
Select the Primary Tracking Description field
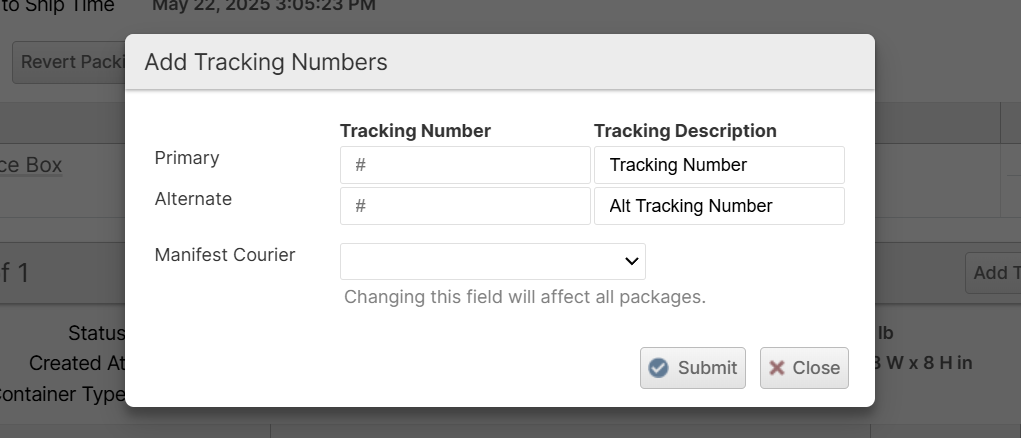pos(719,165)
